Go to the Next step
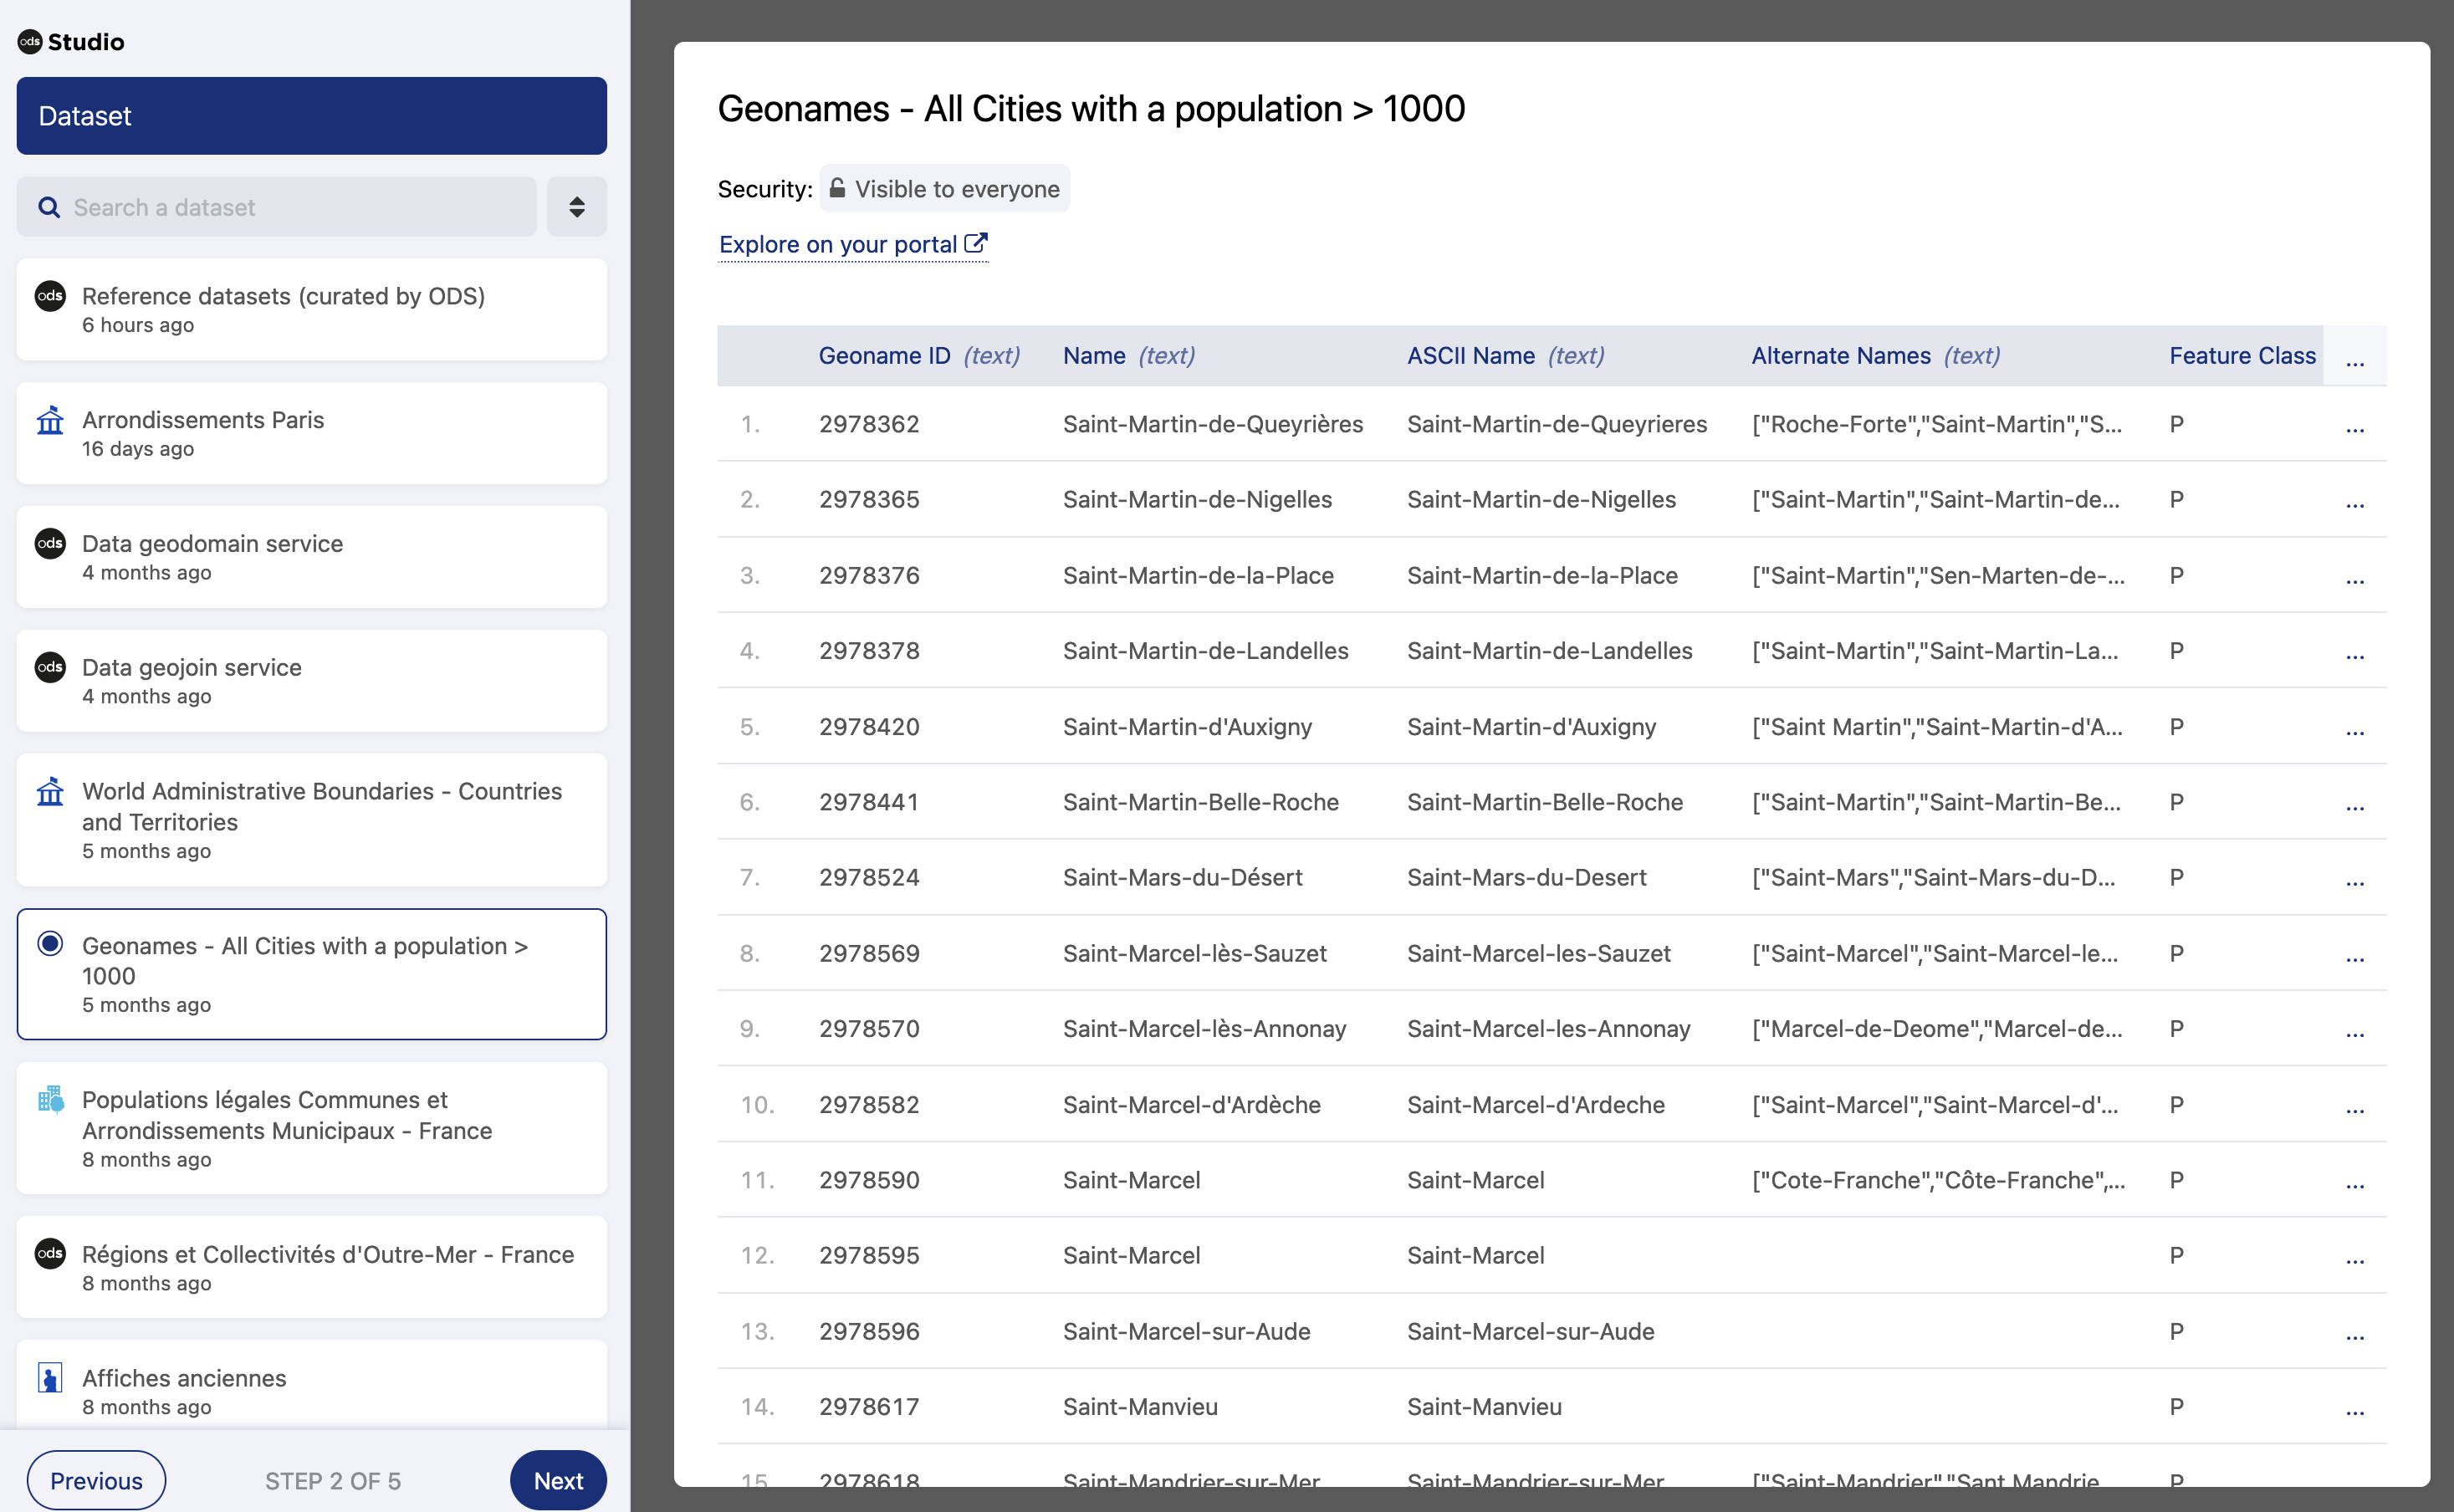2454x1512 pixels. point(557,1480)
